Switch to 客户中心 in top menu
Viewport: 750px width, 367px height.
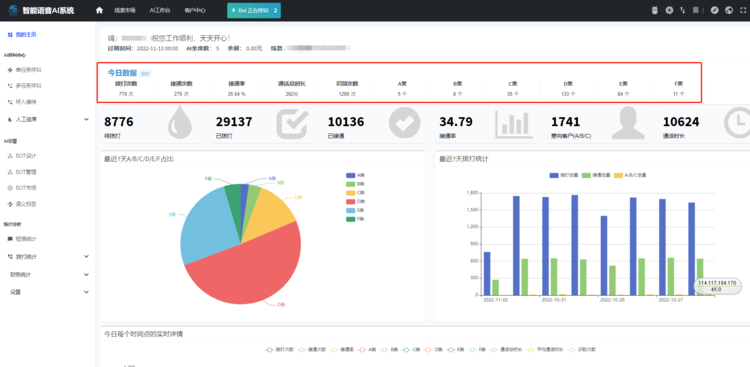click(195, 10)
